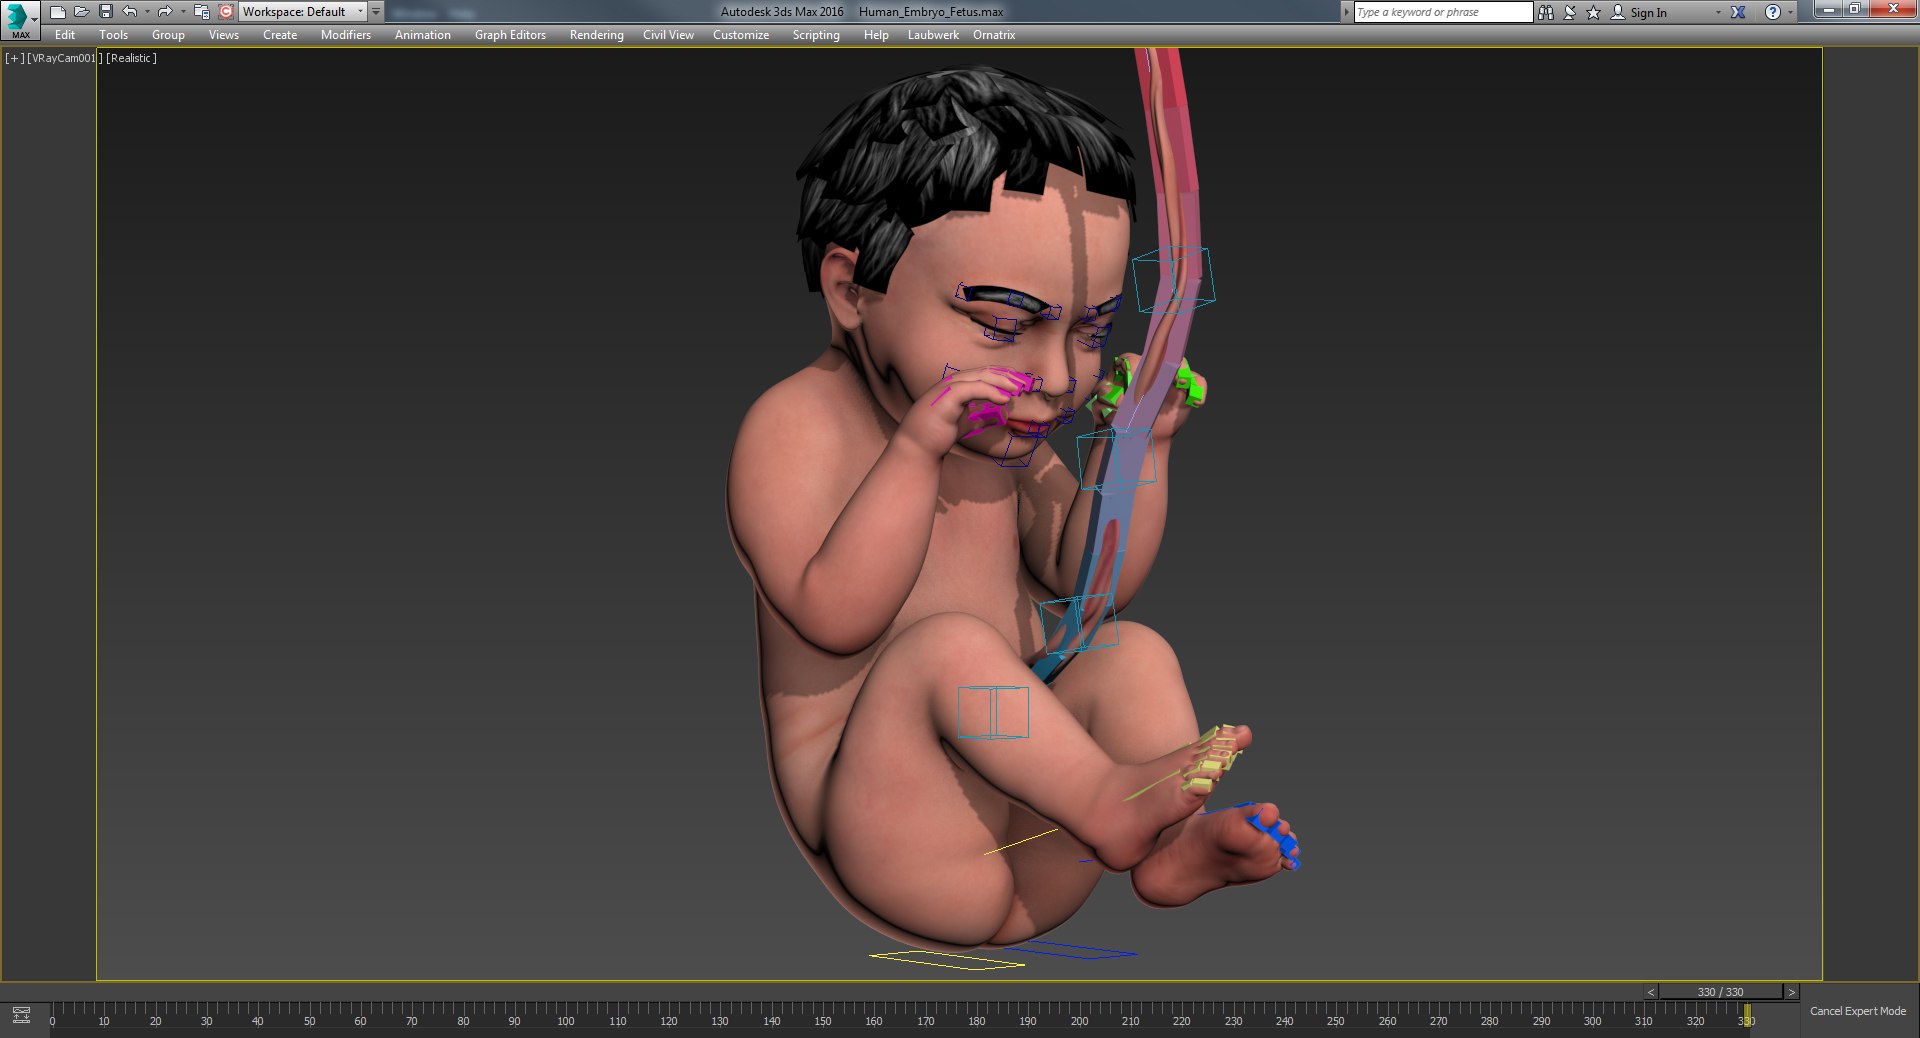Click the [Realistic] viewport shading label
Screen dimensions: 1920x1038
132,58
